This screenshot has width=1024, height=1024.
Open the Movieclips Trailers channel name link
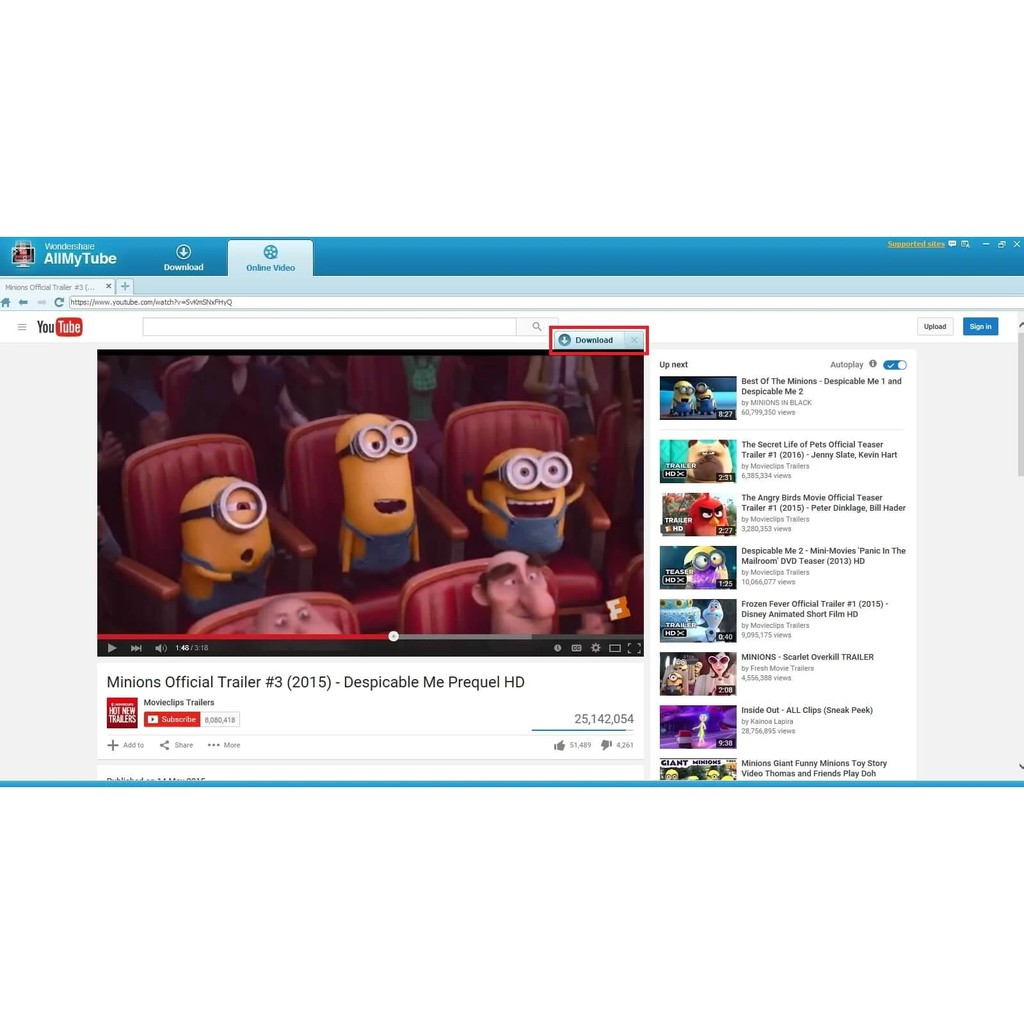point(179,703)
